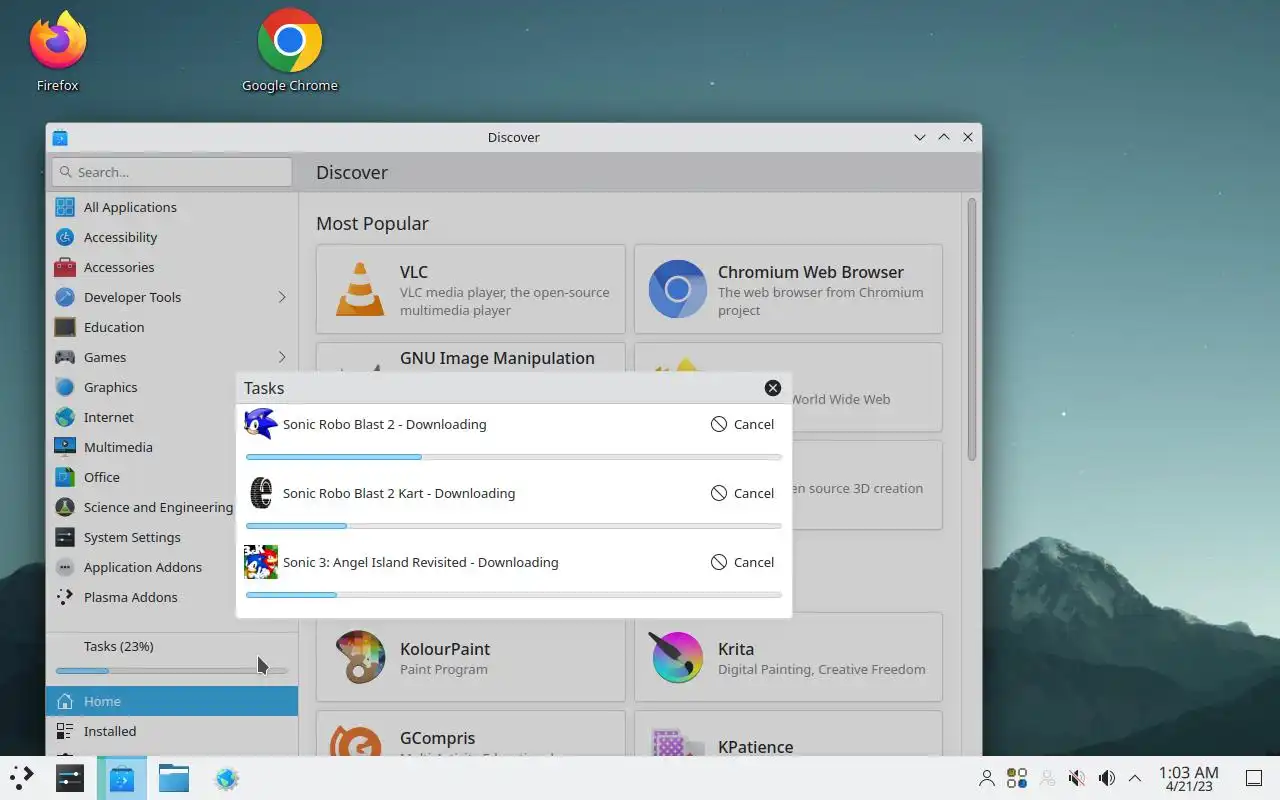Click the Application Addons icon
This screenshot has width=1280, height=800.
click(65, 567)
